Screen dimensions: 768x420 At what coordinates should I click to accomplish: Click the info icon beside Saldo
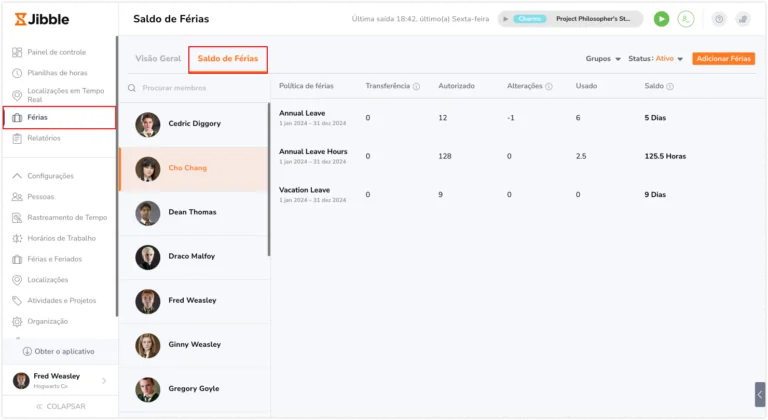[670, 87]
